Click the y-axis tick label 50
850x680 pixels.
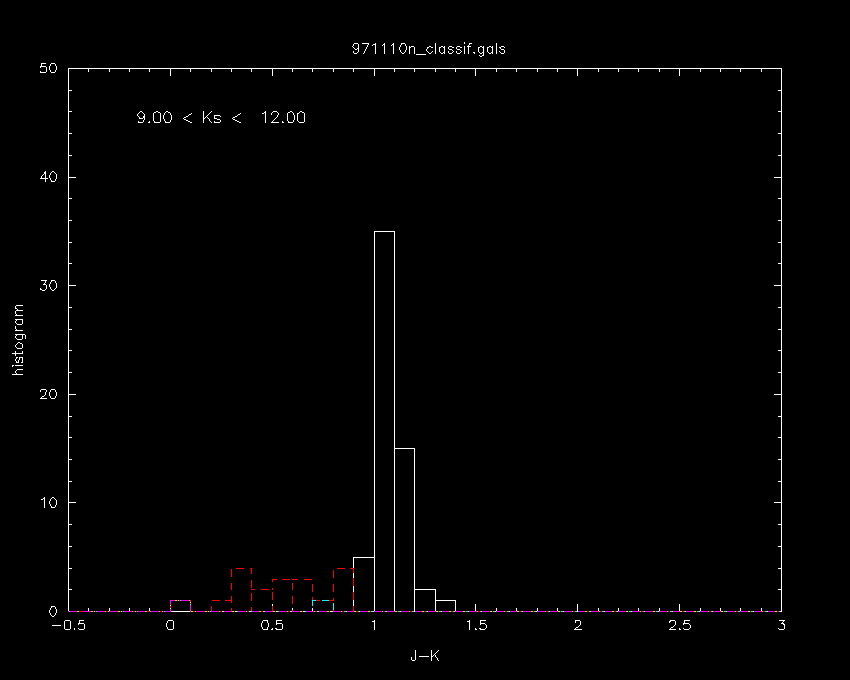49,68
